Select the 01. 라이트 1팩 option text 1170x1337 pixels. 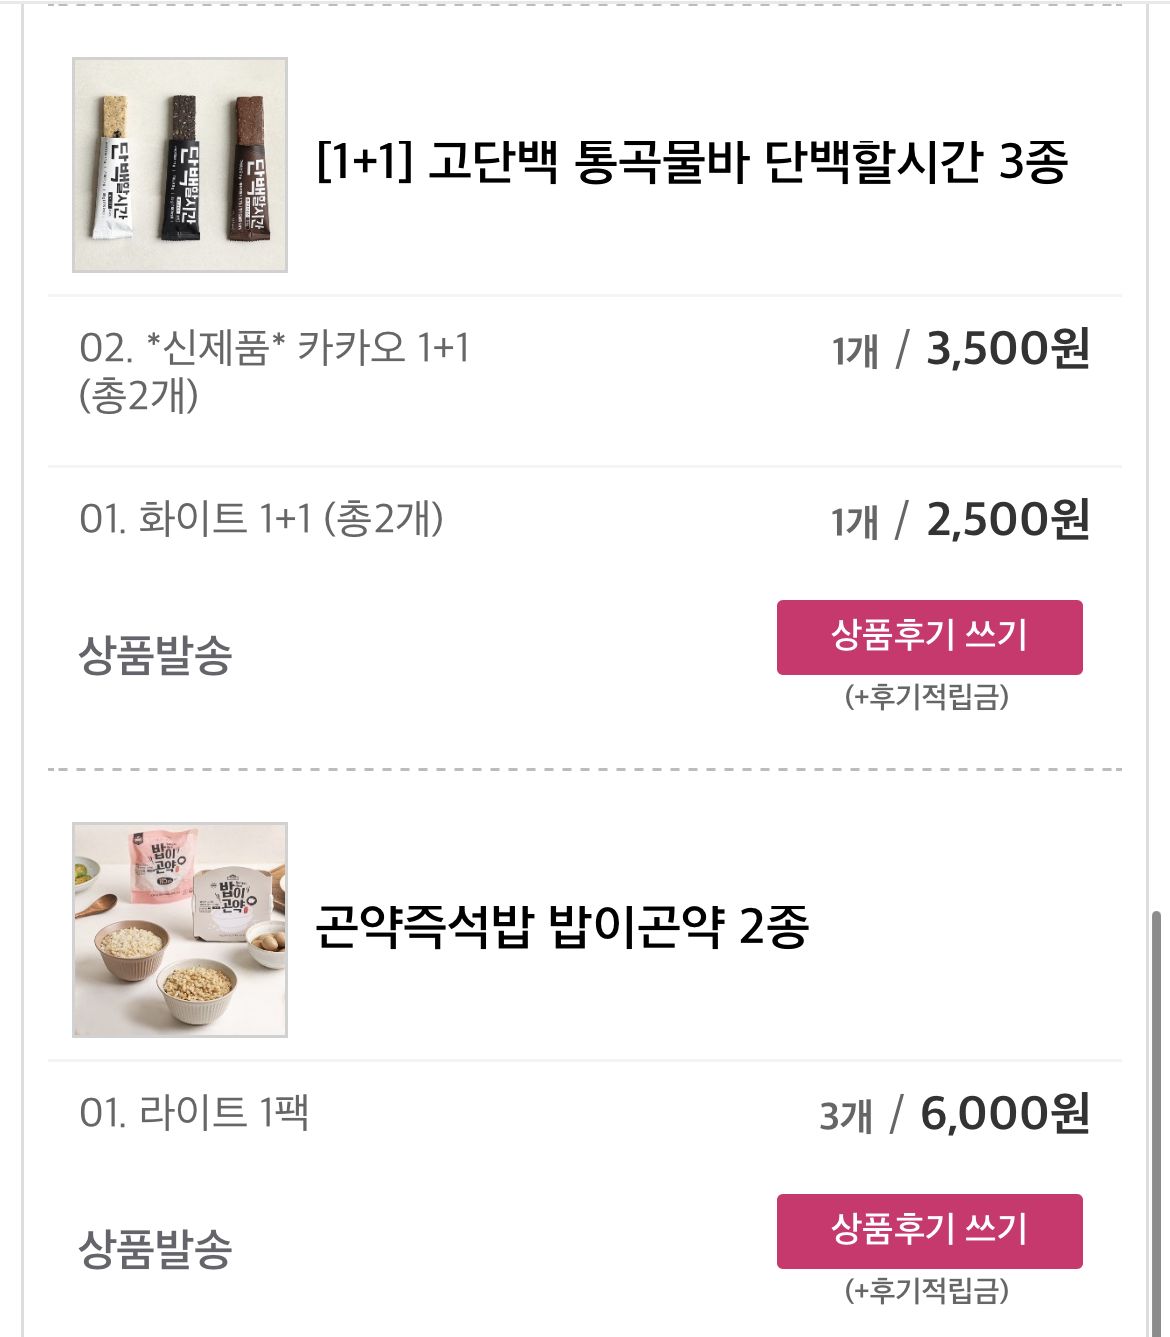tap(194, 1112)
